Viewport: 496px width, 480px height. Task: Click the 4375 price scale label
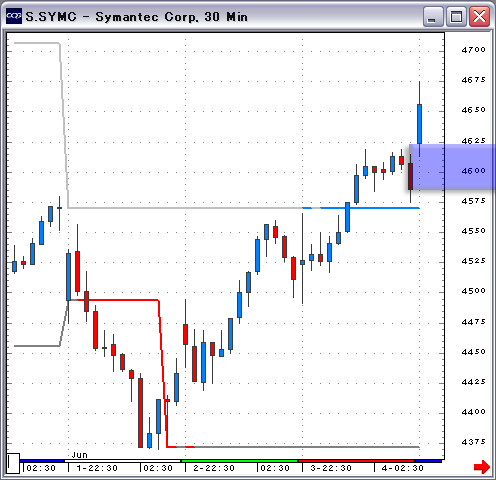pos(473,442)
